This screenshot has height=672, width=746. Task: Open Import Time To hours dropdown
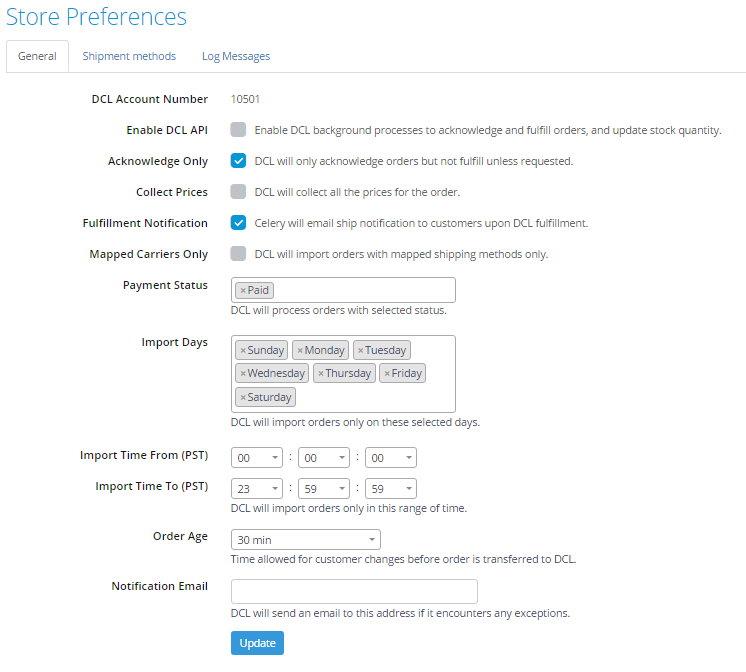257,489
